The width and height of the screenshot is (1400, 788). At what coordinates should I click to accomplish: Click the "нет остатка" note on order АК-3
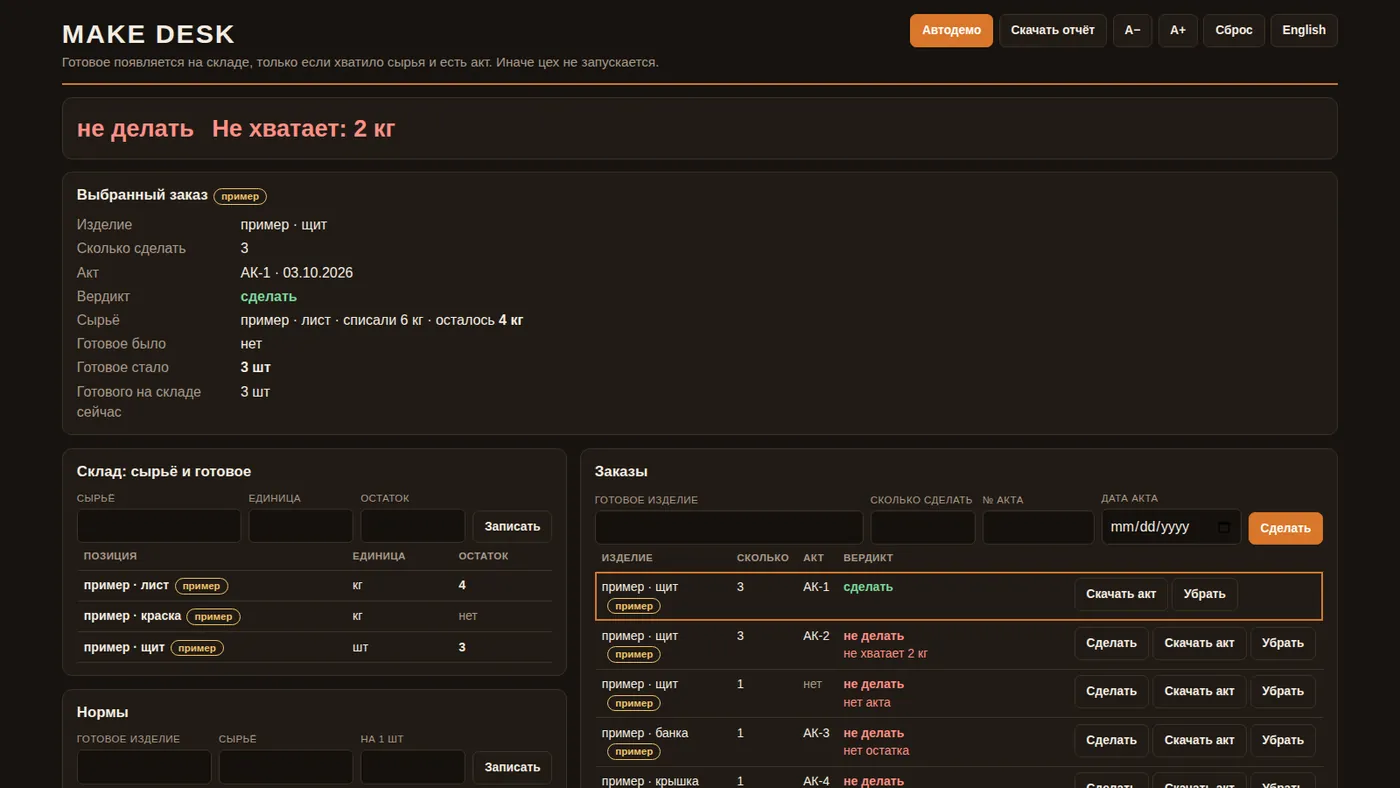876,751
